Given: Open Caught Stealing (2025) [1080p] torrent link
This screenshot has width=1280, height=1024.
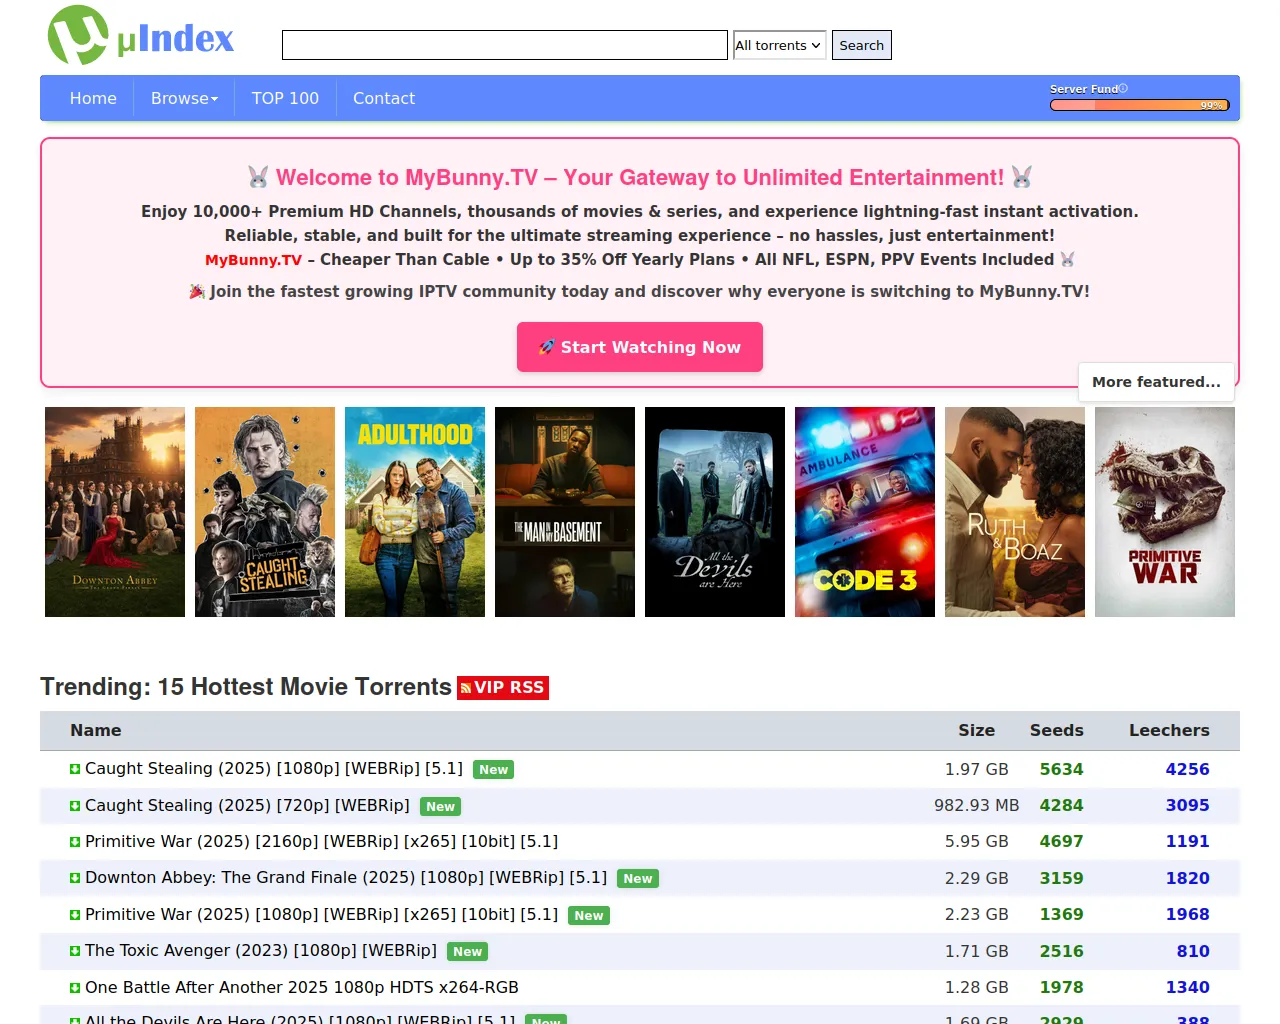Looking at the screenshot, I should tap(274, 768).
